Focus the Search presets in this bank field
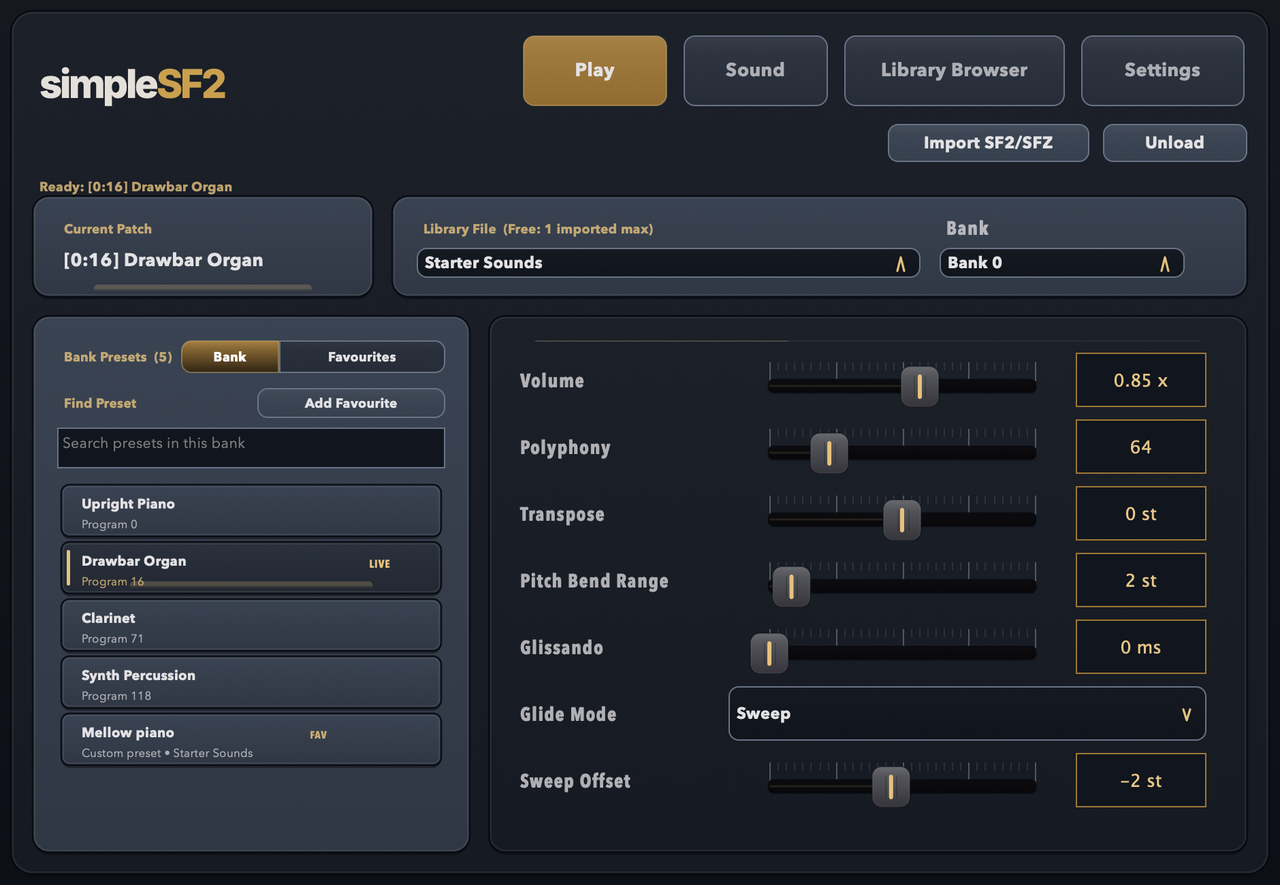 point(251,448)
